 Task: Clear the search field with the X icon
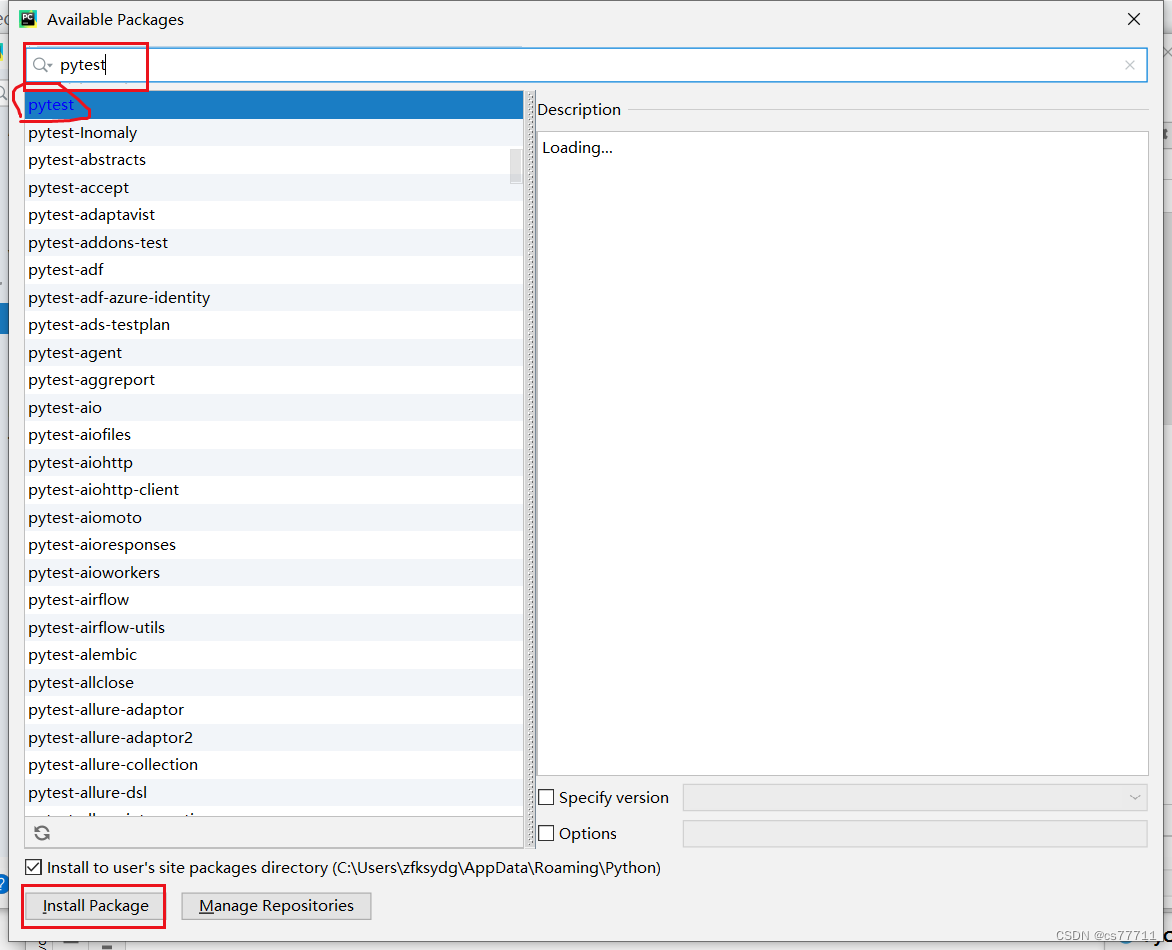coord(1129,66)
